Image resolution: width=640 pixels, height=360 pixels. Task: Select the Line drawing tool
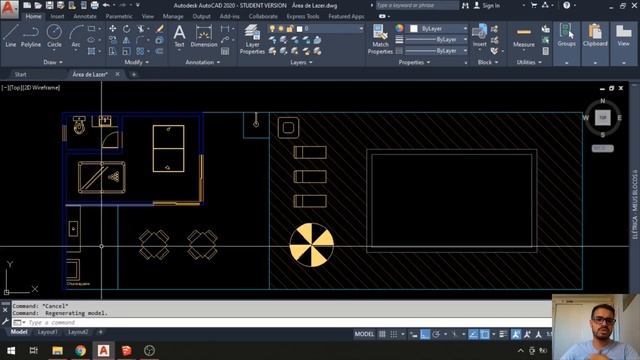tap(11, 36)
